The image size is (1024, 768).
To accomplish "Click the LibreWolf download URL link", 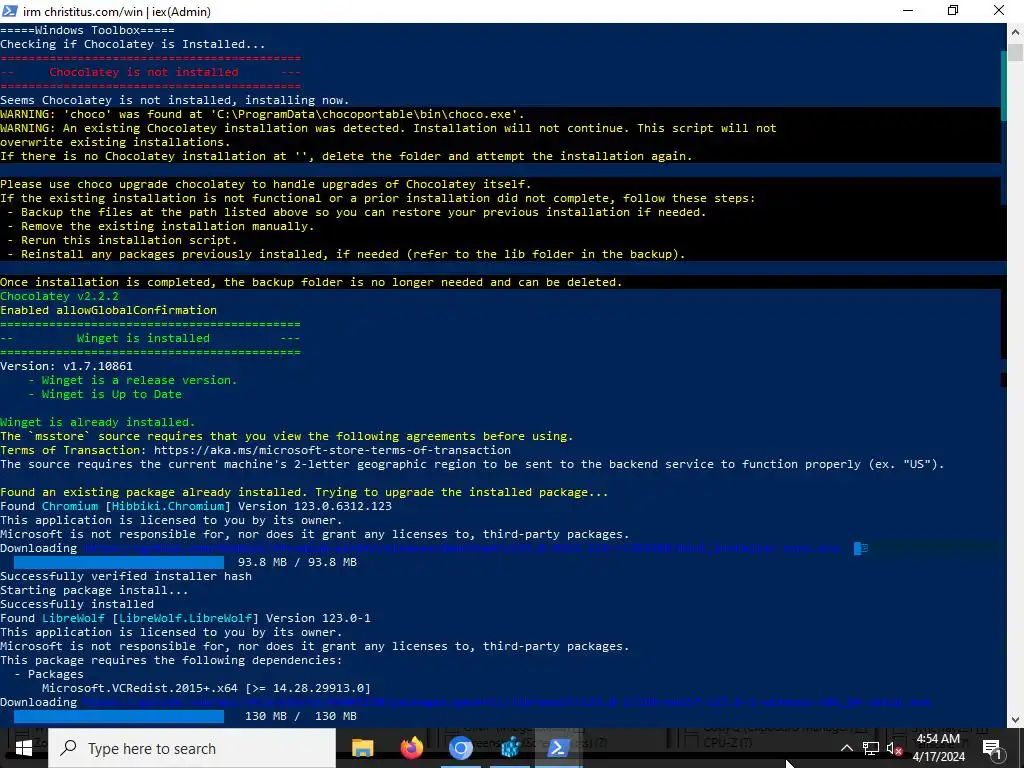I will tap(506, 703).
